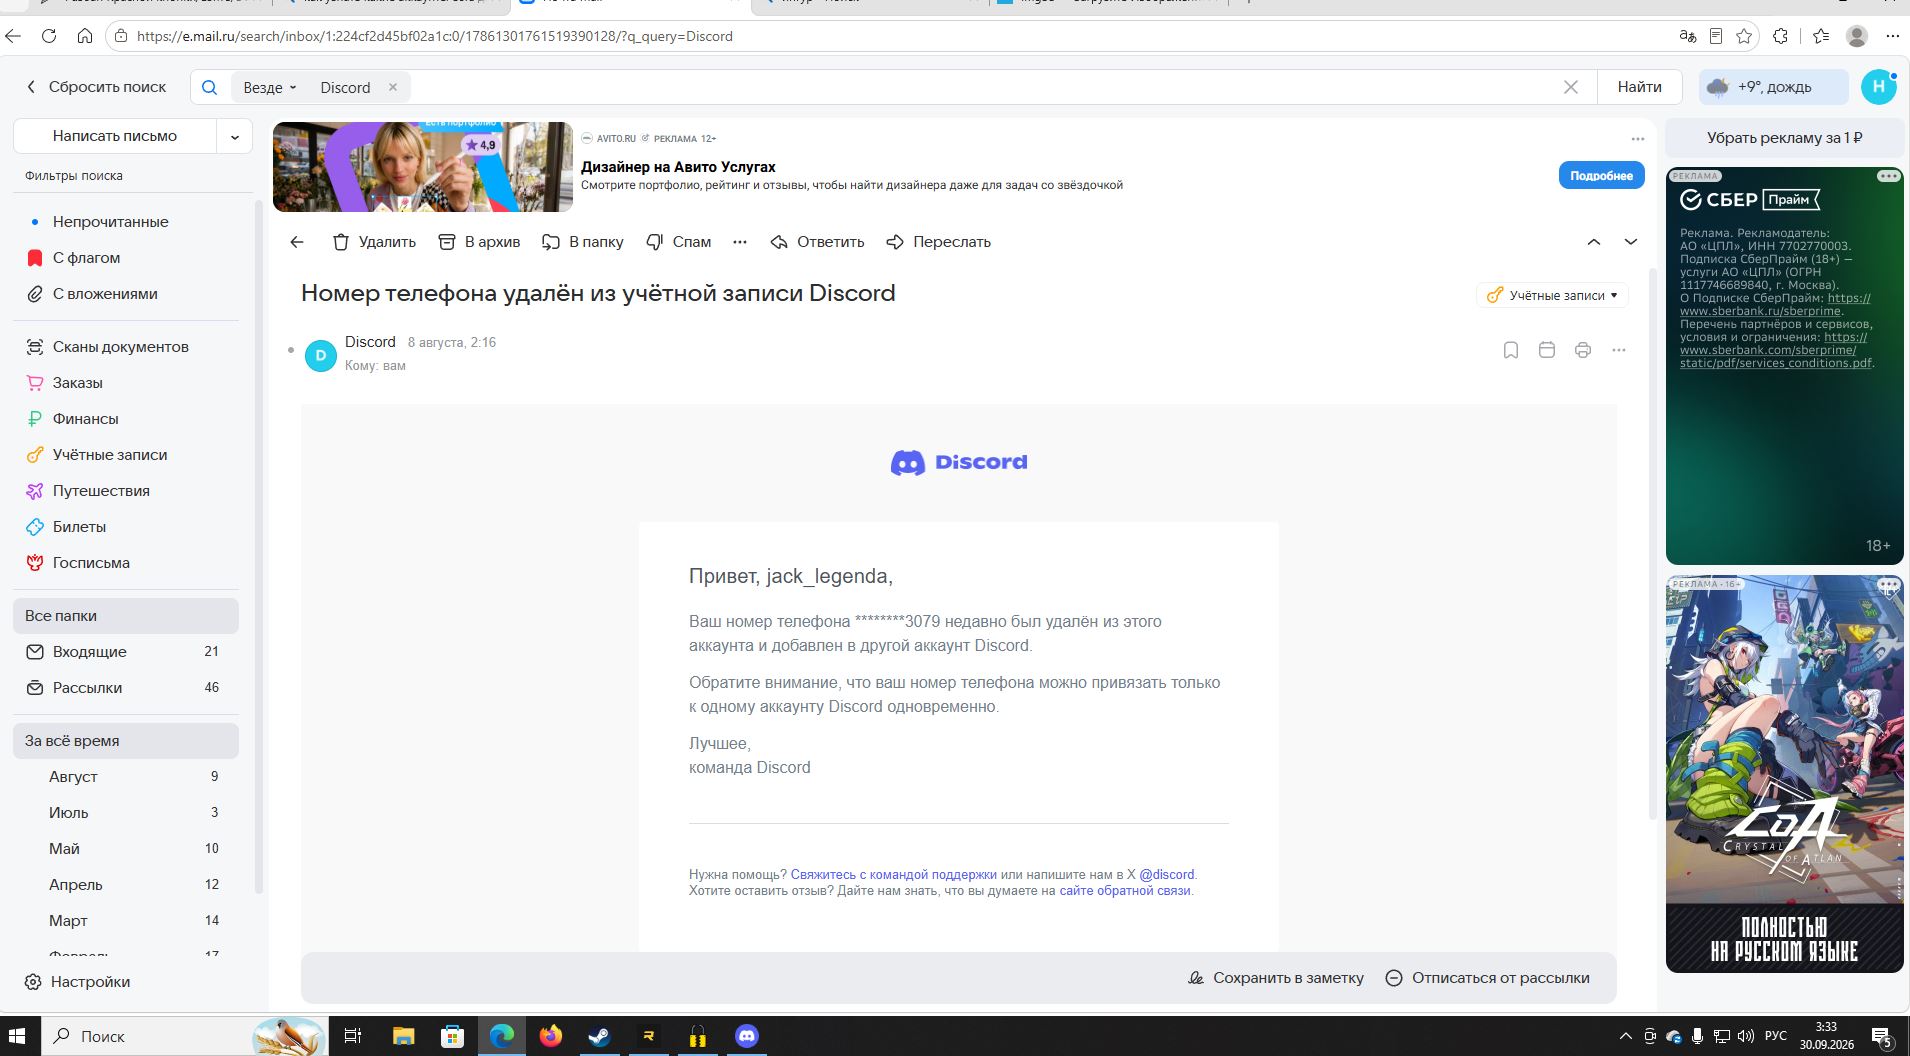
Task: Open the move to folder (В папку) option
Action: 582,242
